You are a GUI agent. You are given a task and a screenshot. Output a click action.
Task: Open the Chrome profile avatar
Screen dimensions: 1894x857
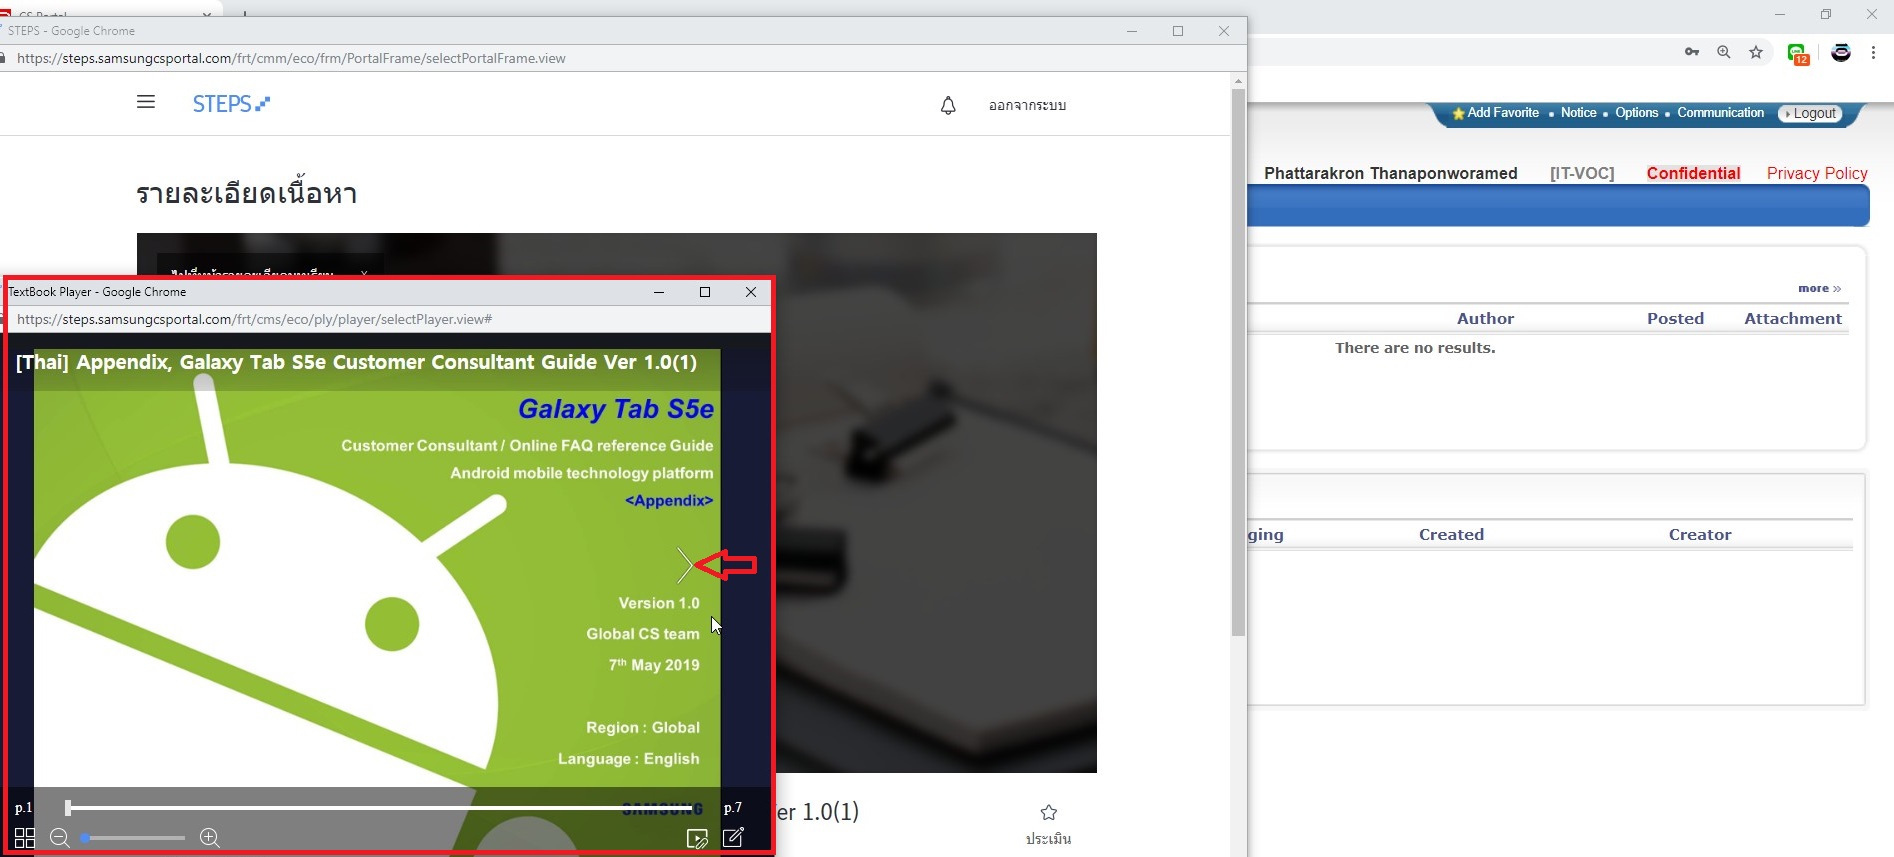pyautogui.click(x=1841, y=53)
